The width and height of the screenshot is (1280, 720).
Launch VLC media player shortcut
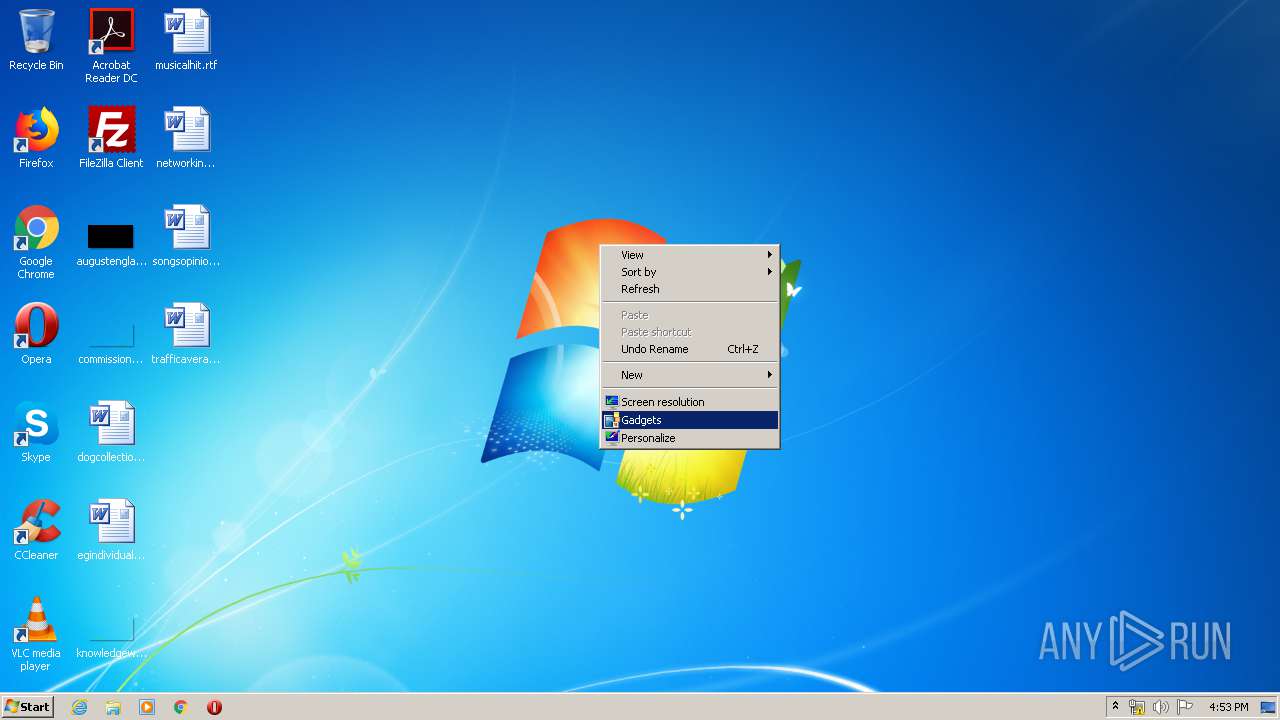click(36, 634)
